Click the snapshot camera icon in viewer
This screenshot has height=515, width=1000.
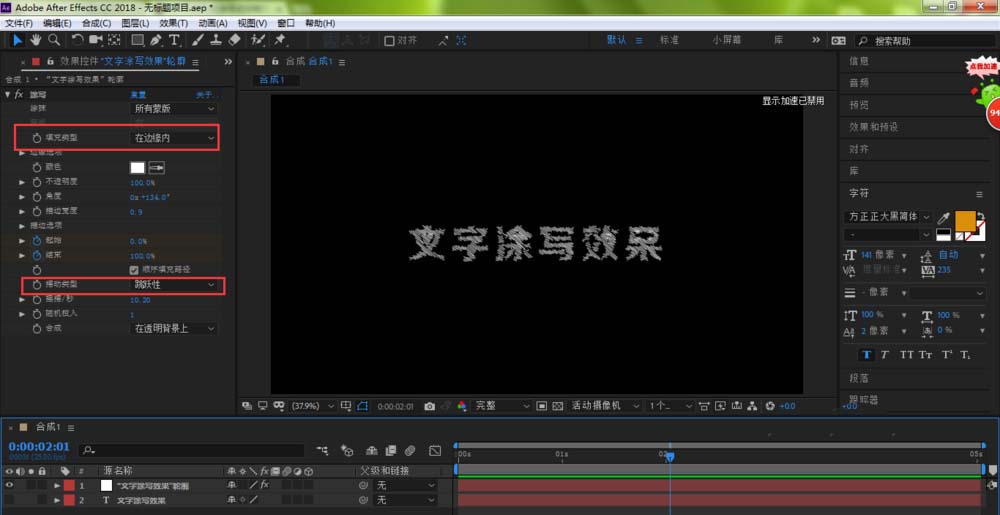(x=430, y=406)
